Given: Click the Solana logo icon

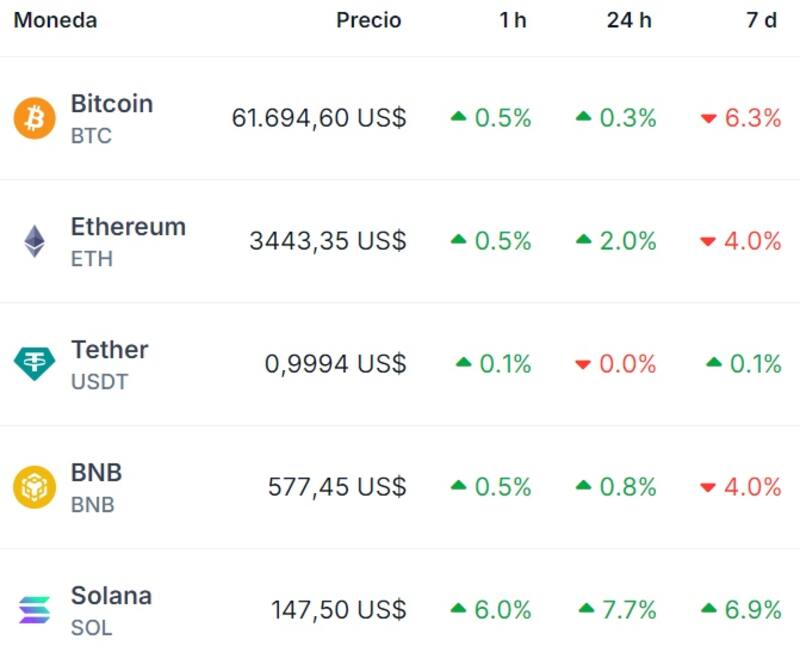Looking at the screenshot, I should point(35,609).
